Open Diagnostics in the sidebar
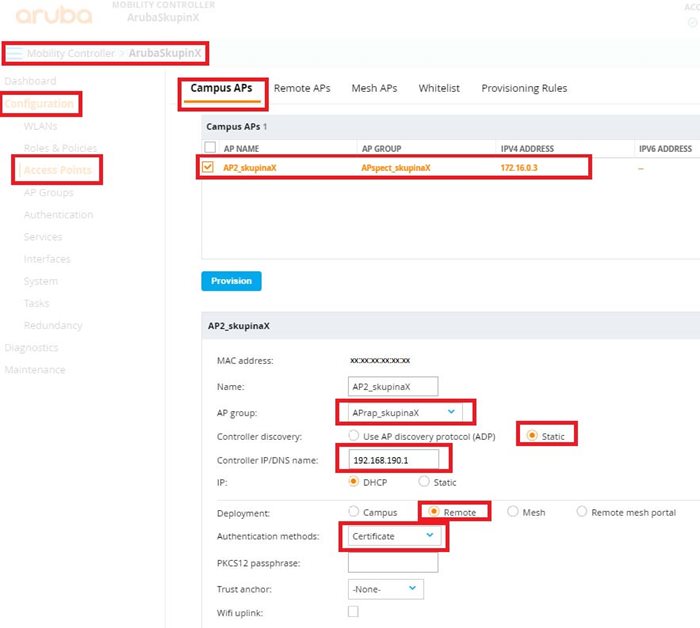Screen dimensions: 700x628 (x=31, y=348)
